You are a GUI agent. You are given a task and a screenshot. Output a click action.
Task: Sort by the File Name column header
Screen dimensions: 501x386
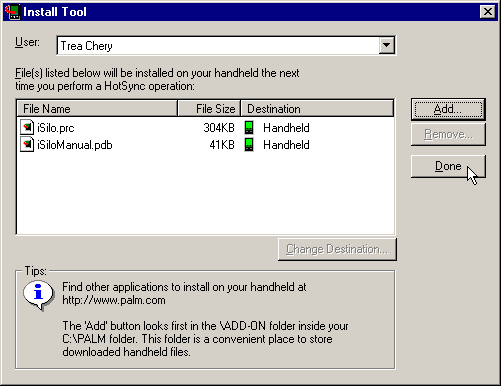97,109
